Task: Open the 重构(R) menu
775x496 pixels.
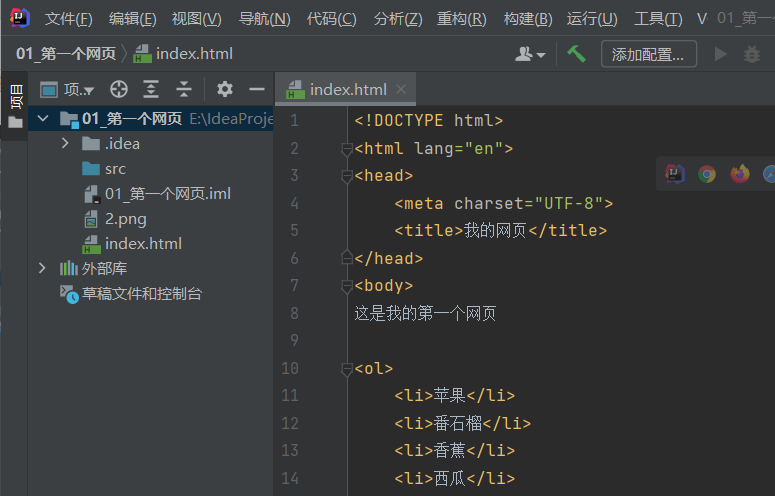Action: (461, 19)
